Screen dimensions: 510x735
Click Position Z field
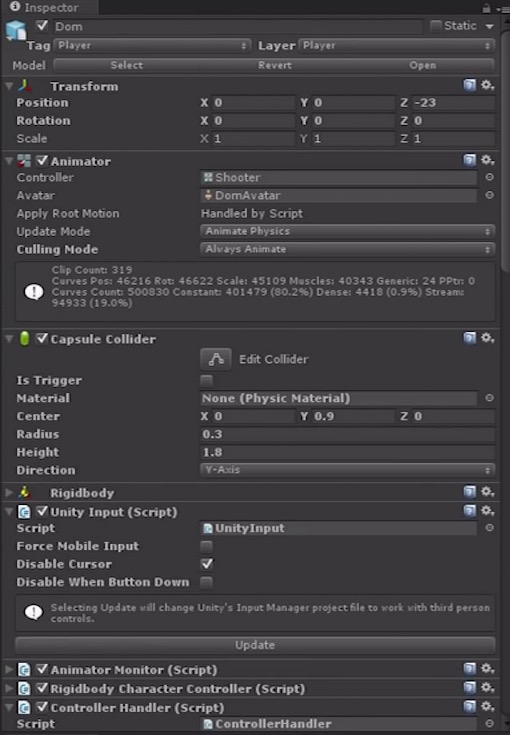(x=453, y=103)
